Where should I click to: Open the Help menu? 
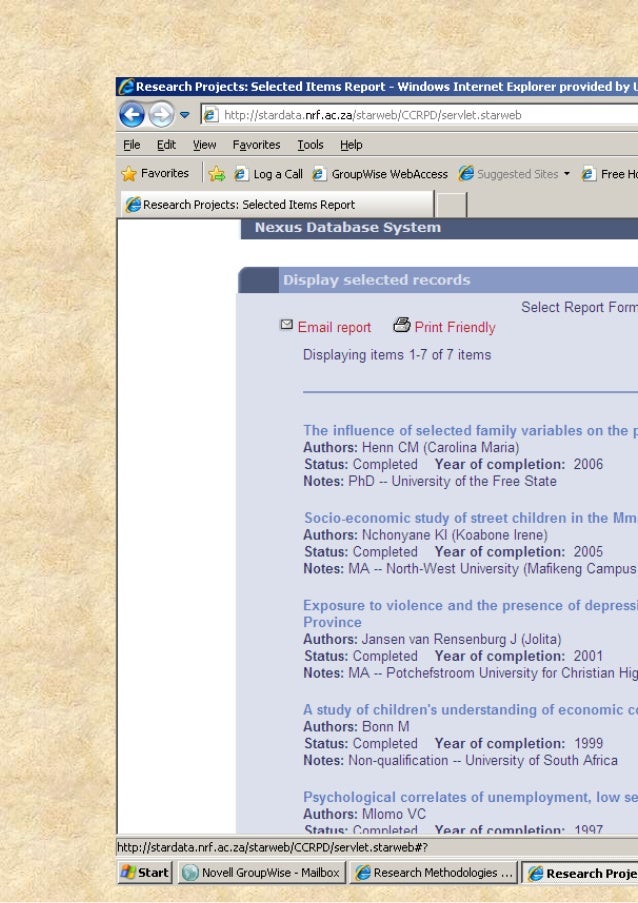tap(351, 145)
